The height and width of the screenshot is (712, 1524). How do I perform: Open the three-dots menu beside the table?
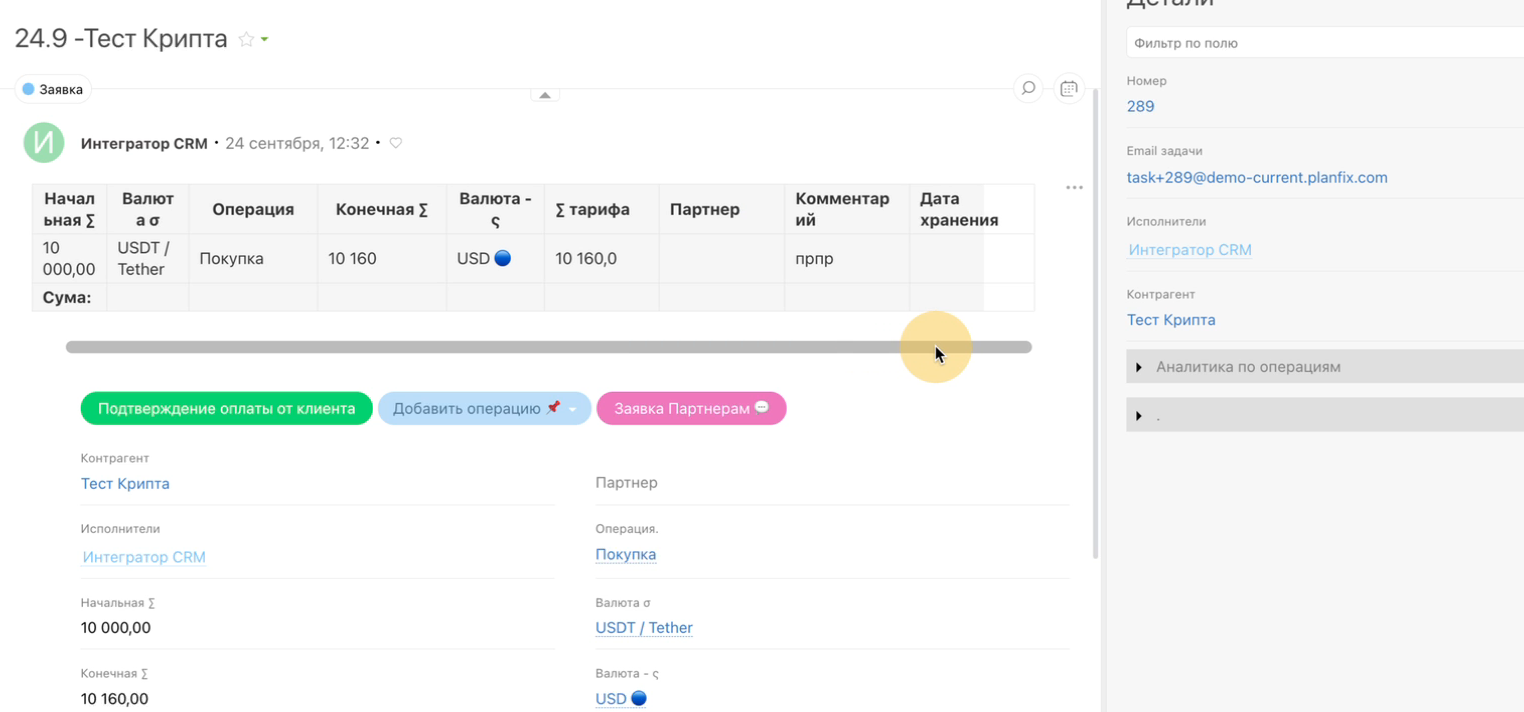click(x=1074, y=188)
